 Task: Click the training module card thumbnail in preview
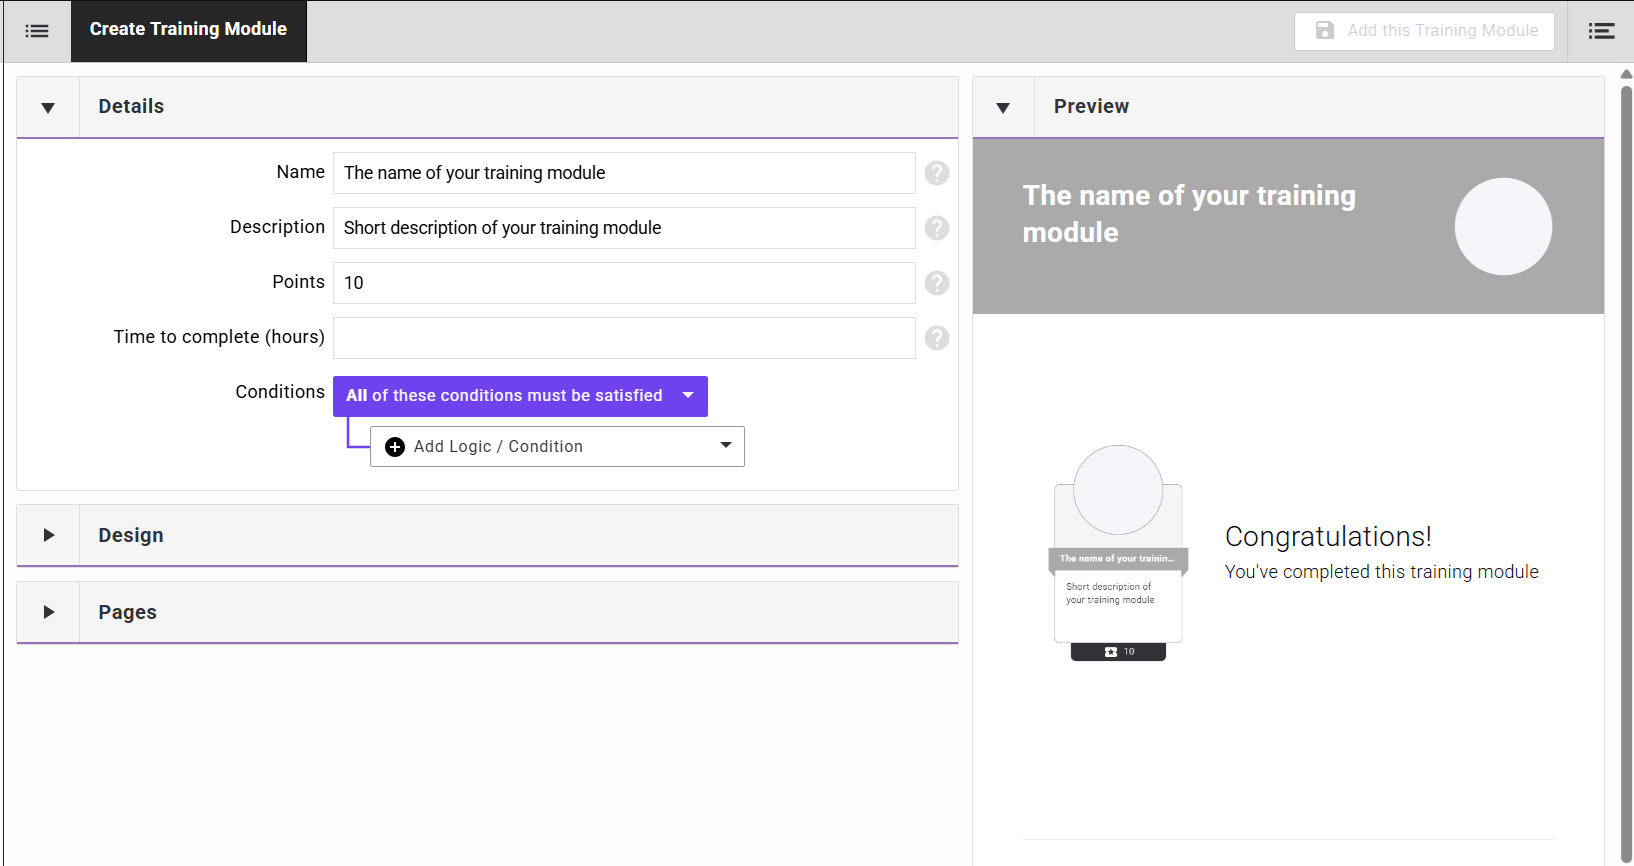click(1118, 553)
